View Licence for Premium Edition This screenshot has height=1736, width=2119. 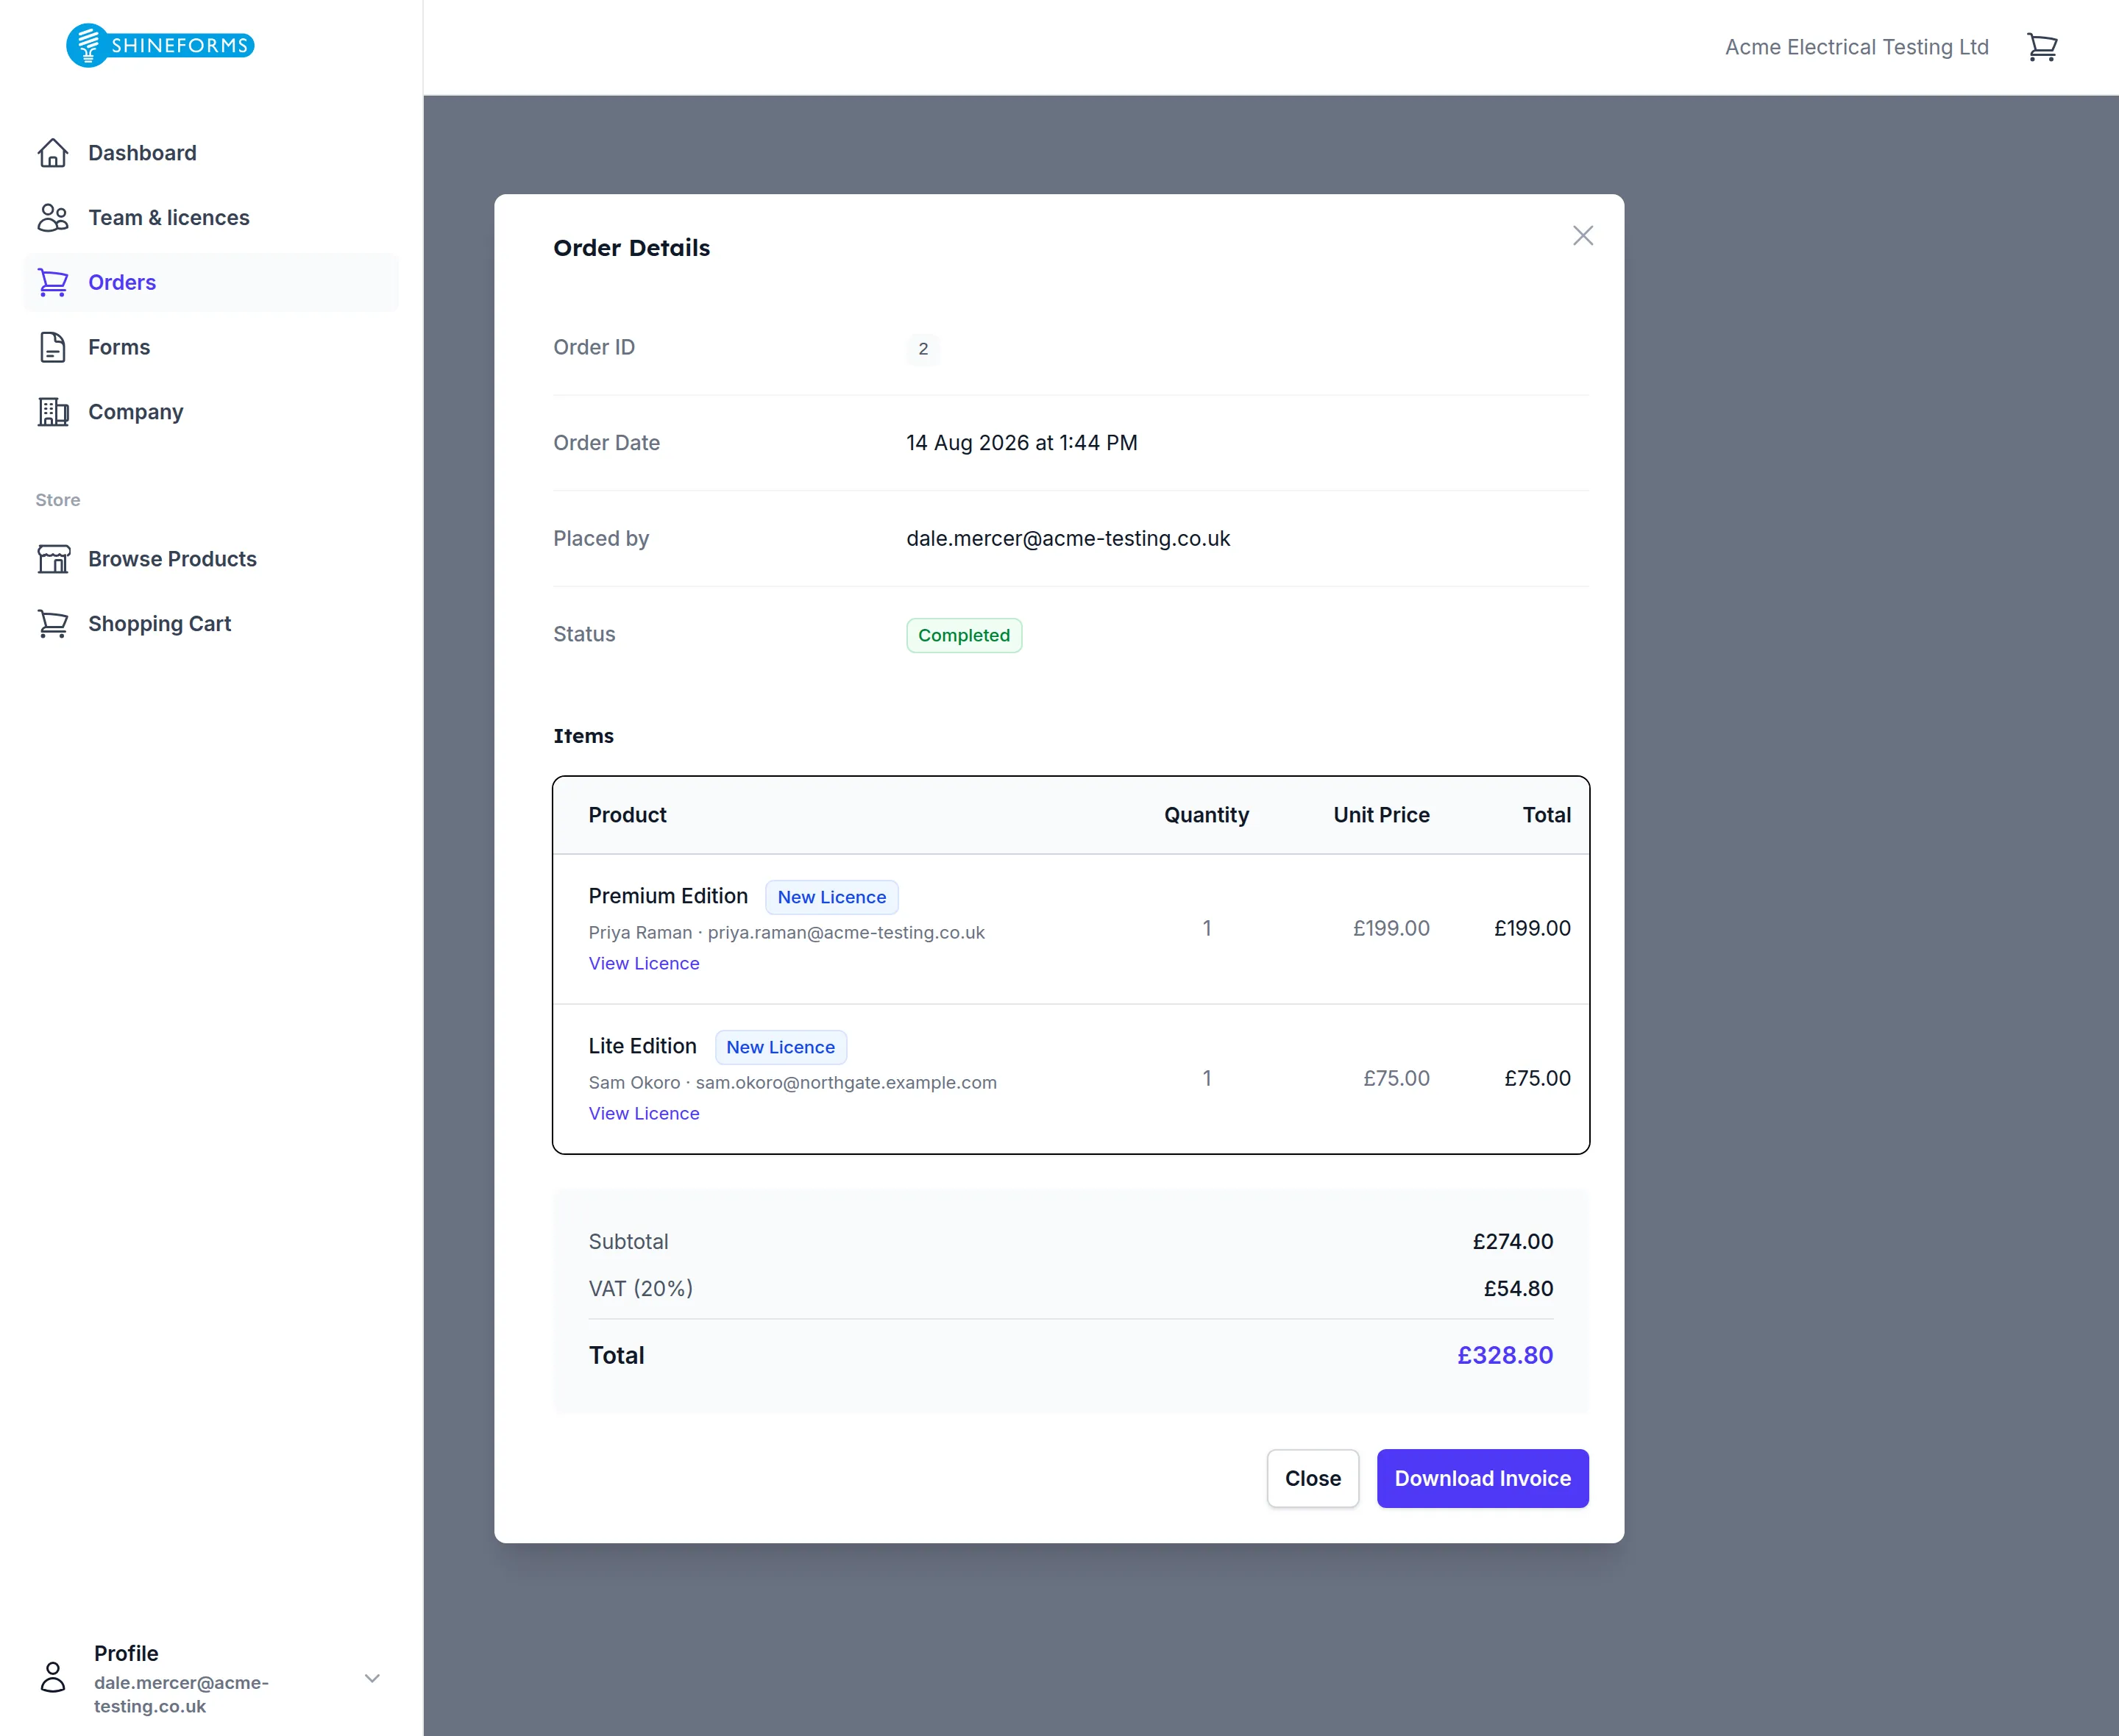point(644,963)
